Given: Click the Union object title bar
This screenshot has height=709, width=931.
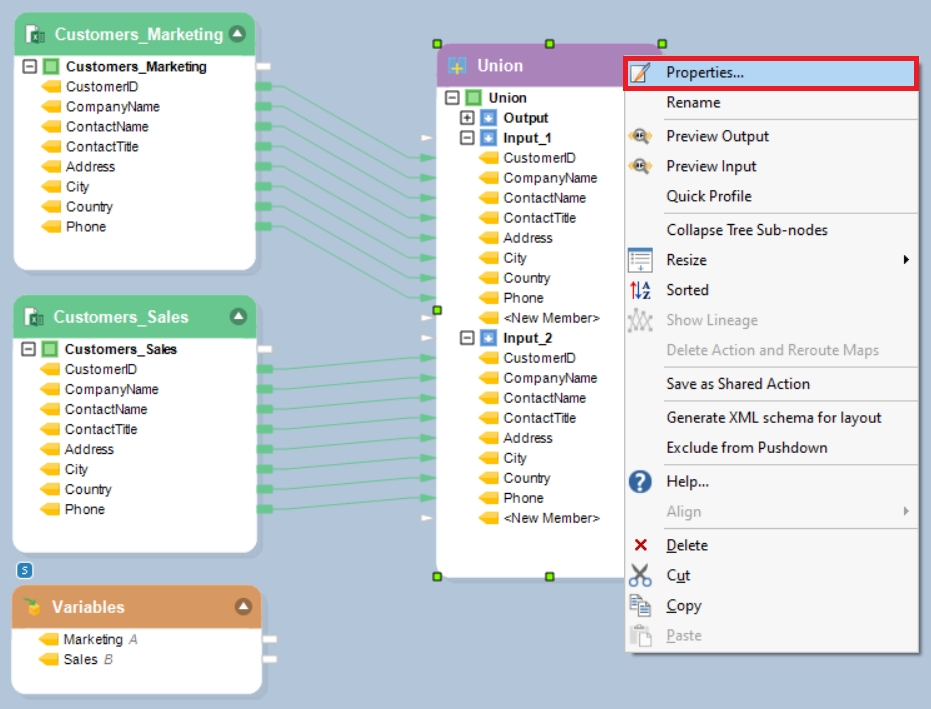Looking at the screenshot, I should (530, 66).
